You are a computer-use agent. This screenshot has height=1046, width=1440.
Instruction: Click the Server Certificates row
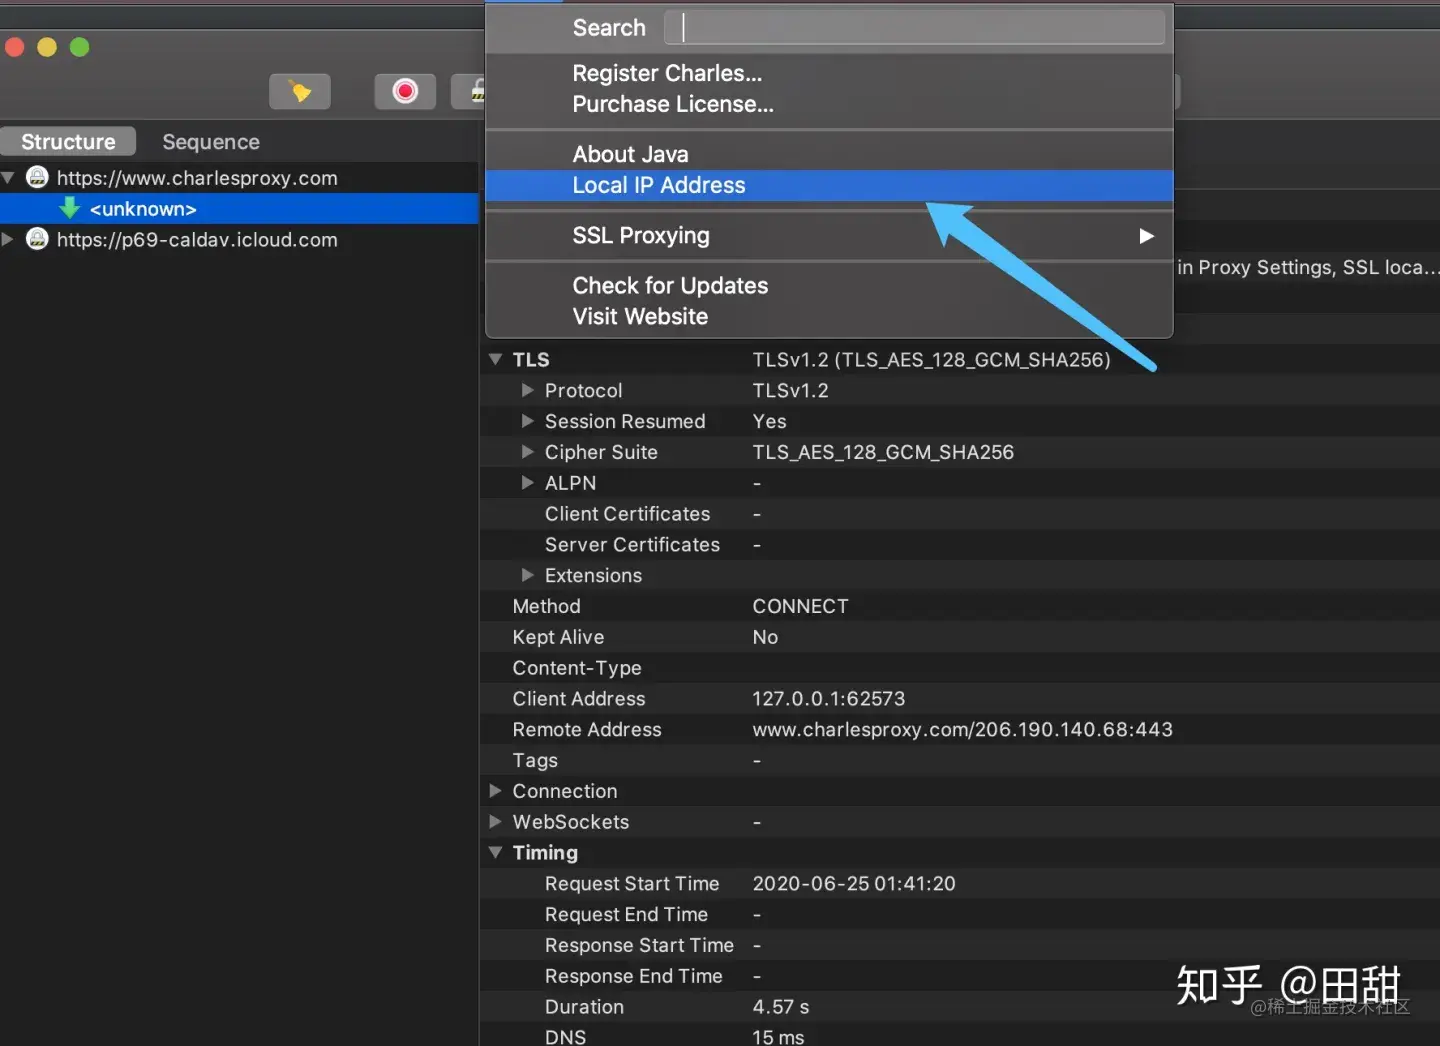tap(960, 545)
